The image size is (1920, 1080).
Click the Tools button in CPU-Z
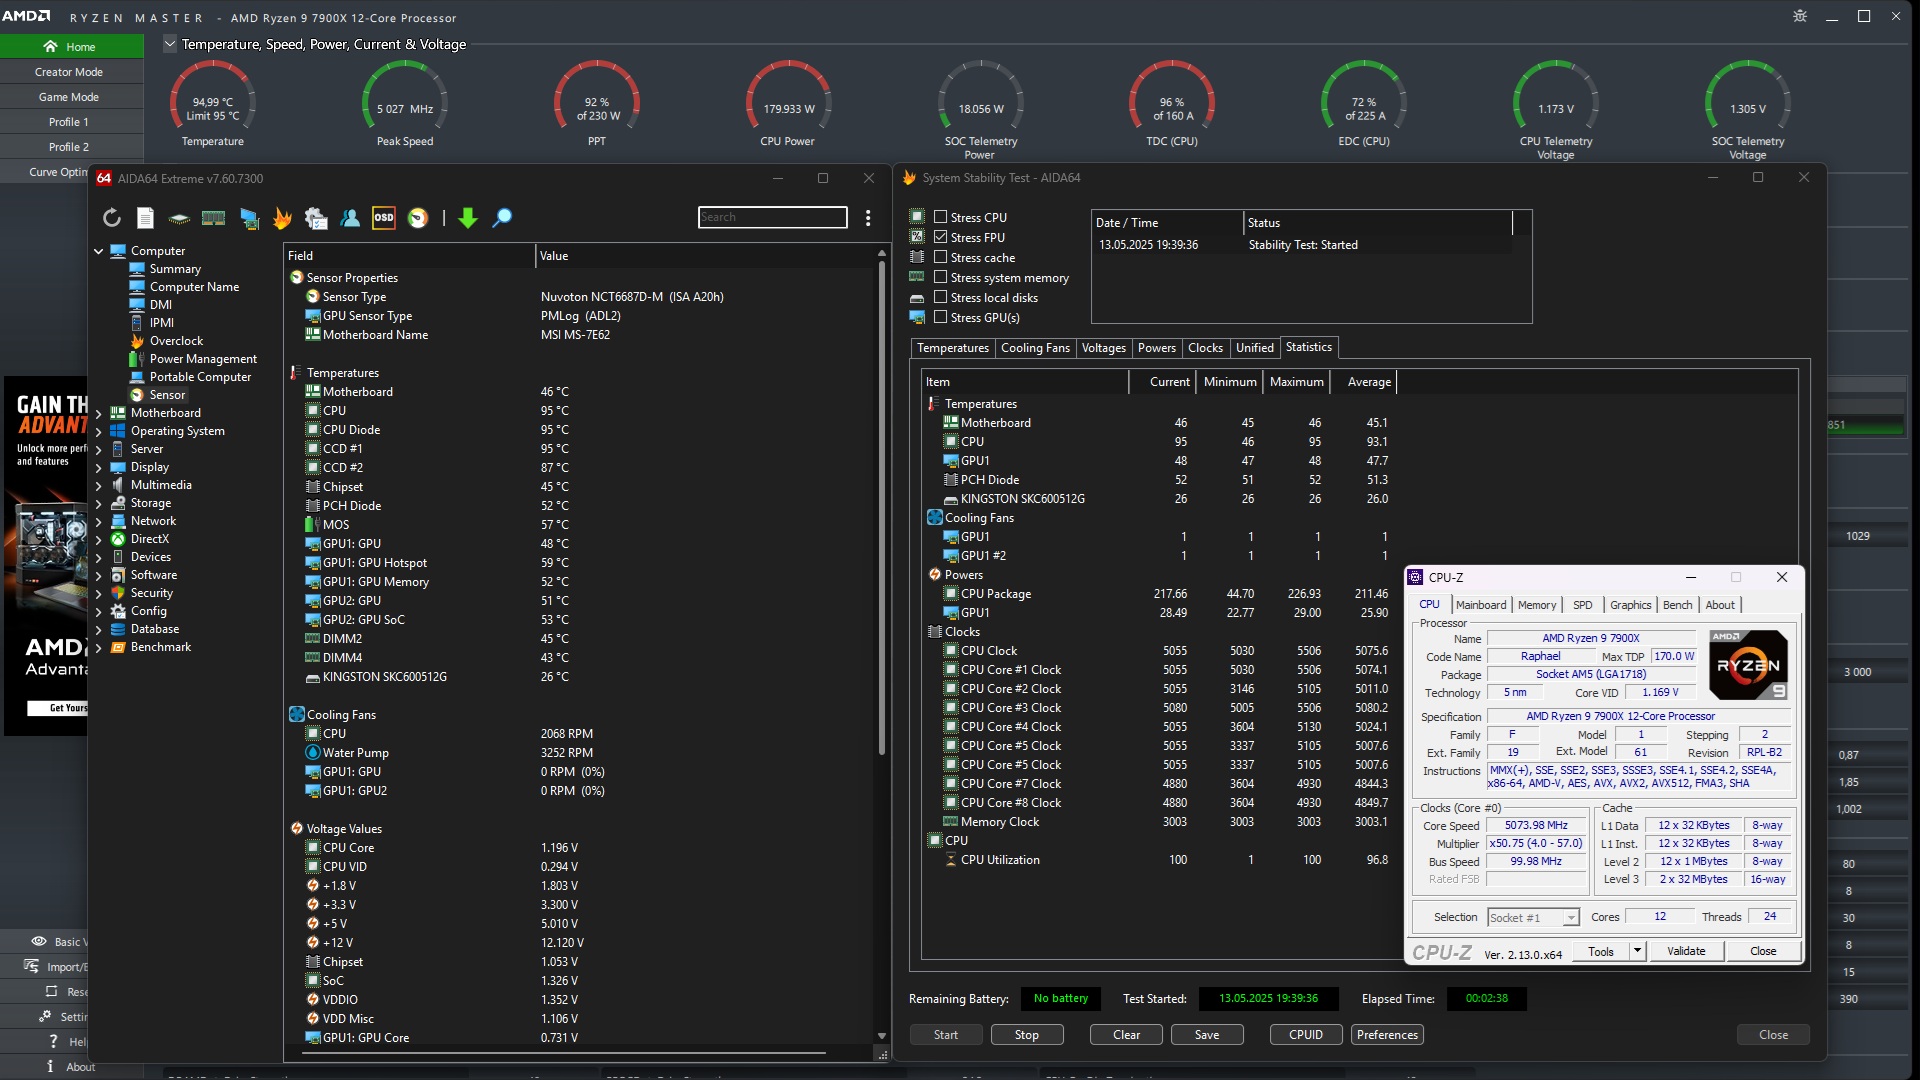coord(1601,951)
